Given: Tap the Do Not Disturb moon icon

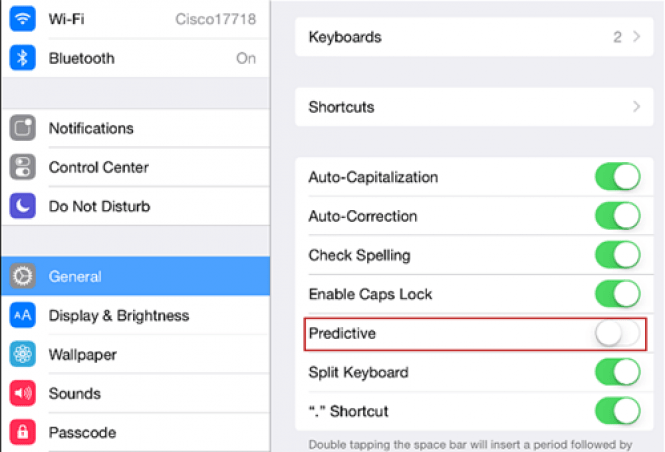Looking at the screenshot, I should pos(22,206).
